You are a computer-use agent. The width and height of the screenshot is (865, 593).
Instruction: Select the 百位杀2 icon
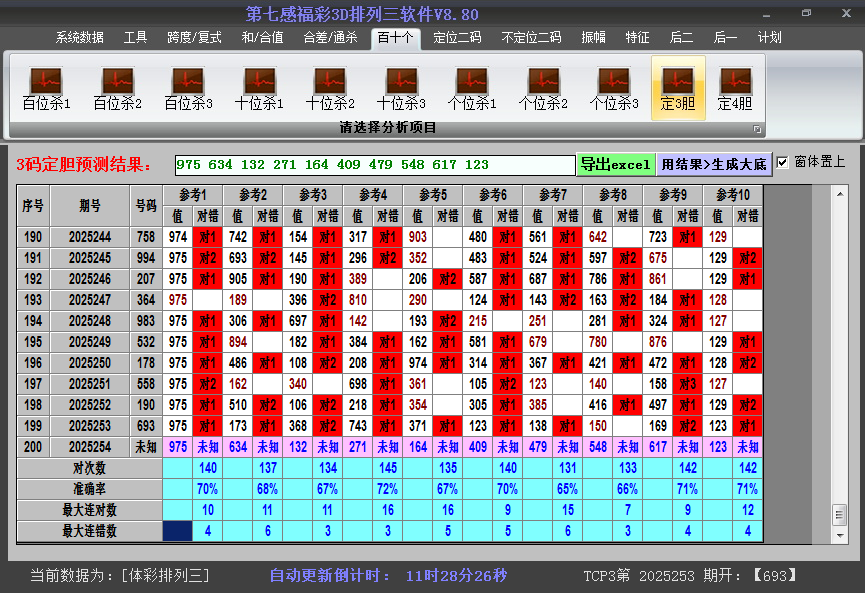[x=117, y=88]
